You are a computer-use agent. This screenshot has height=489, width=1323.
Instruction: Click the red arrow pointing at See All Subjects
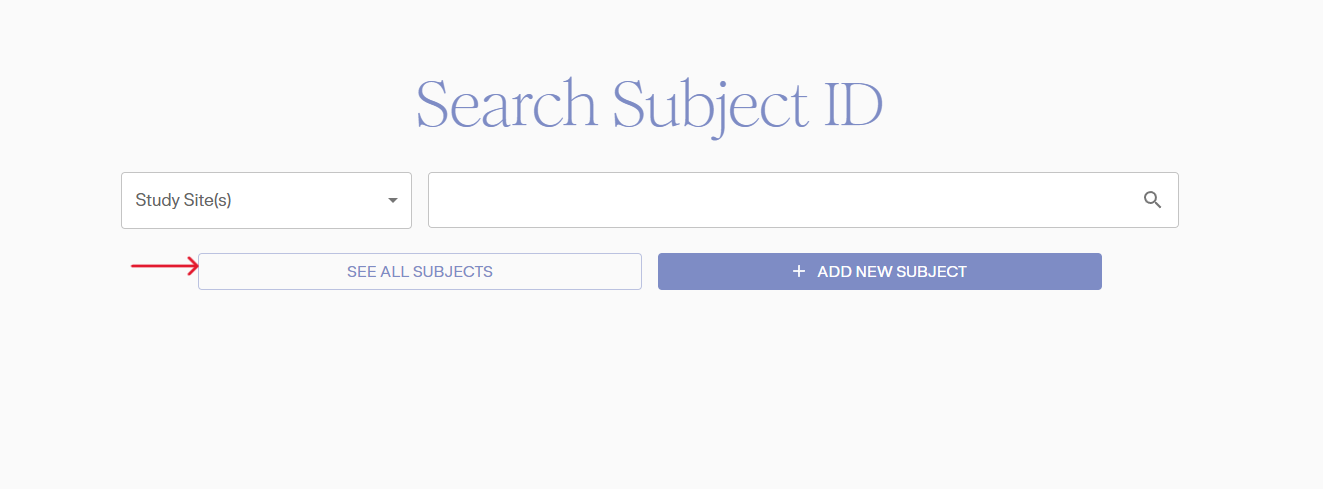(x=165, y=265)
